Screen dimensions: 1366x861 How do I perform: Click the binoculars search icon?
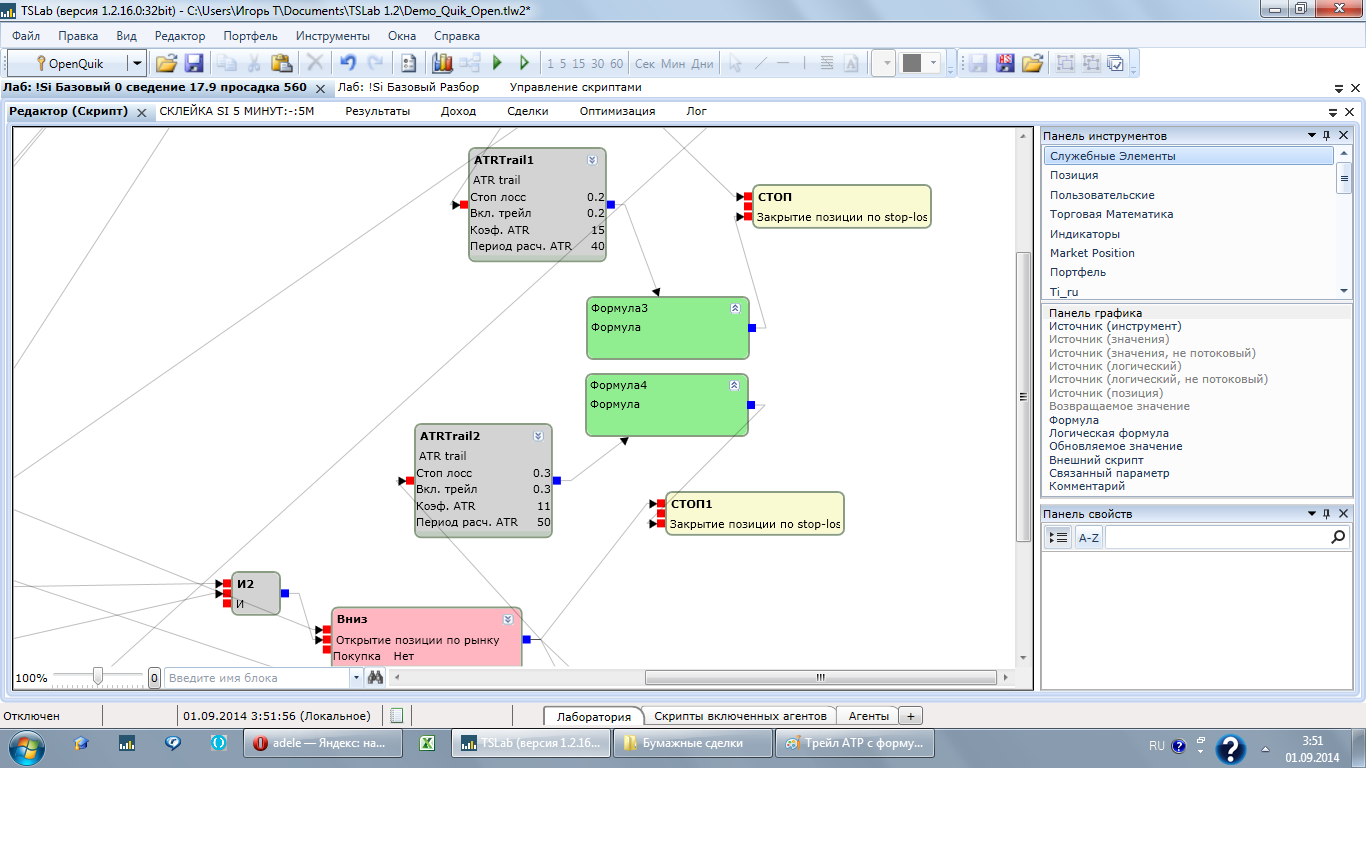pos(375,677)
